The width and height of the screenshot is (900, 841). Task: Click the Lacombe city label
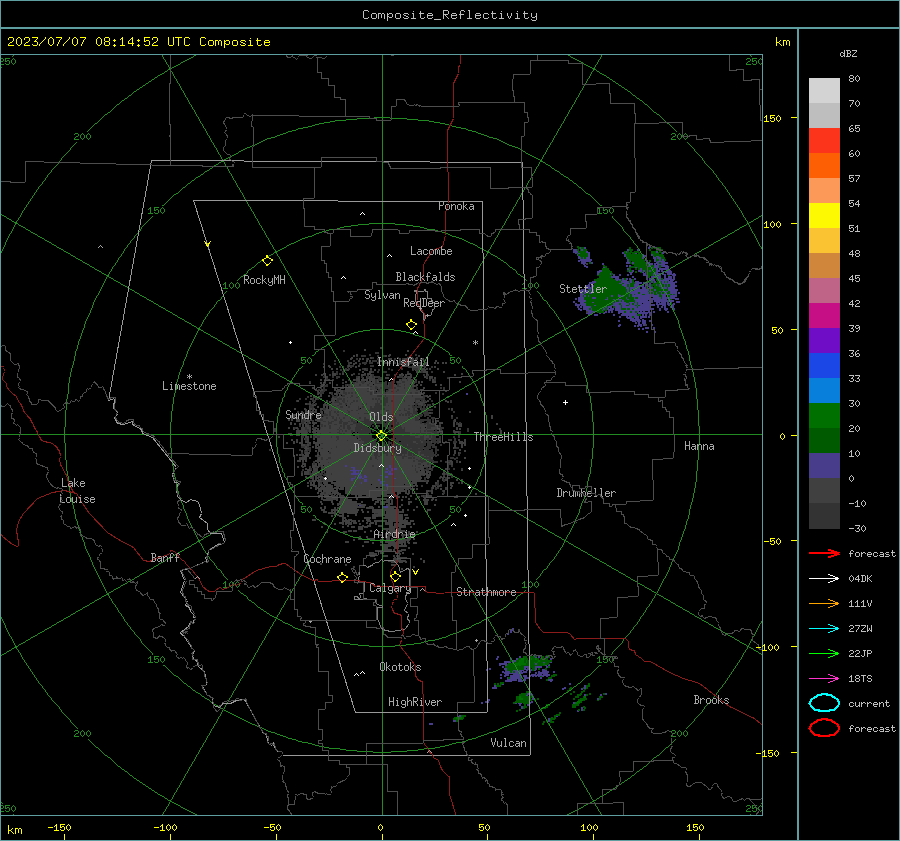pos(431,251)
